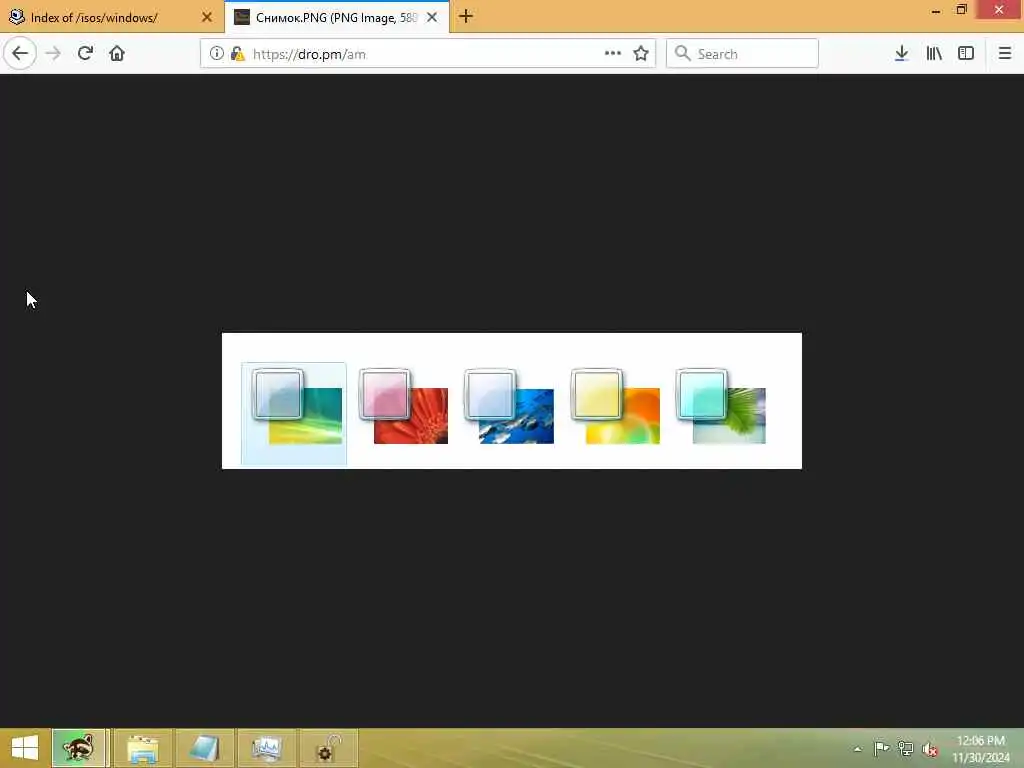The image size is (1024, 768).
Task: Open File Explorer from the taskbar
Action: coord(143,748)
